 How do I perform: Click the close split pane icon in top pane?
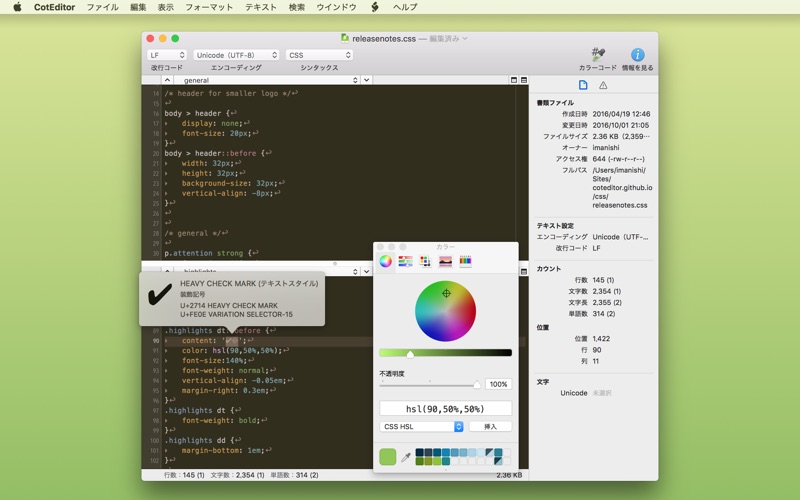click(523, 80)
